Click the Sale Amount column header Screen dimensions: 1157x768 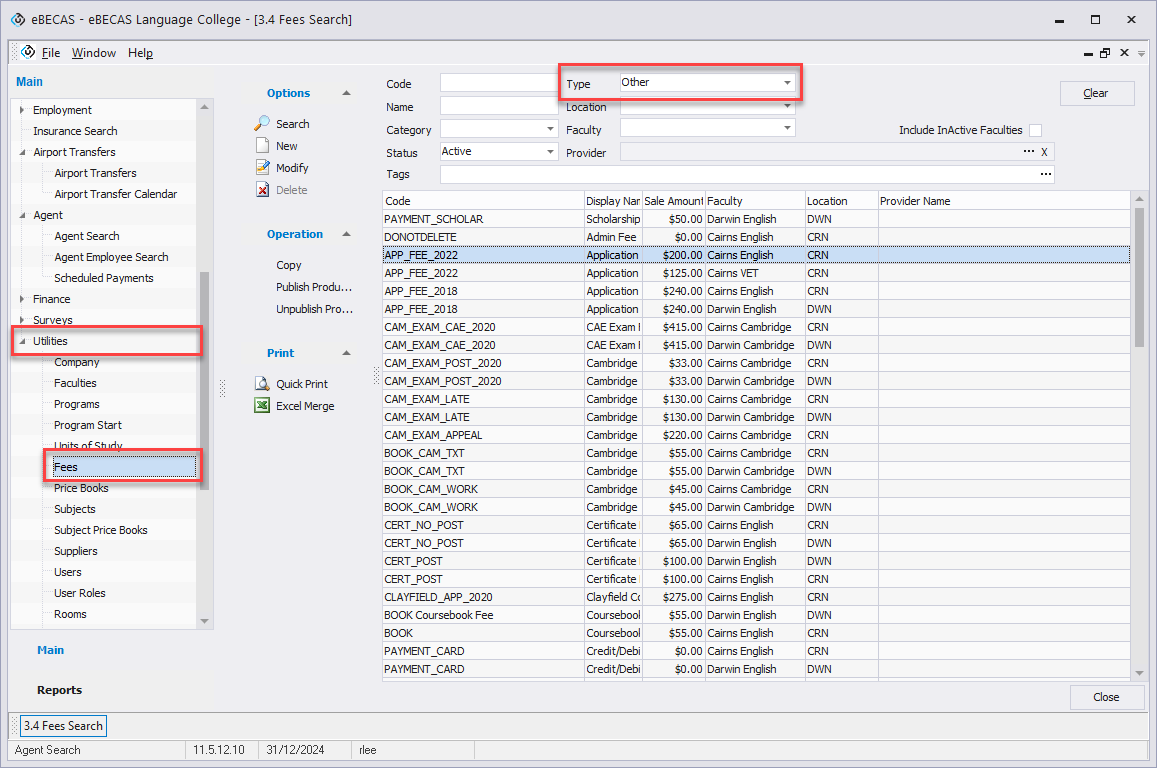[672, 201]
